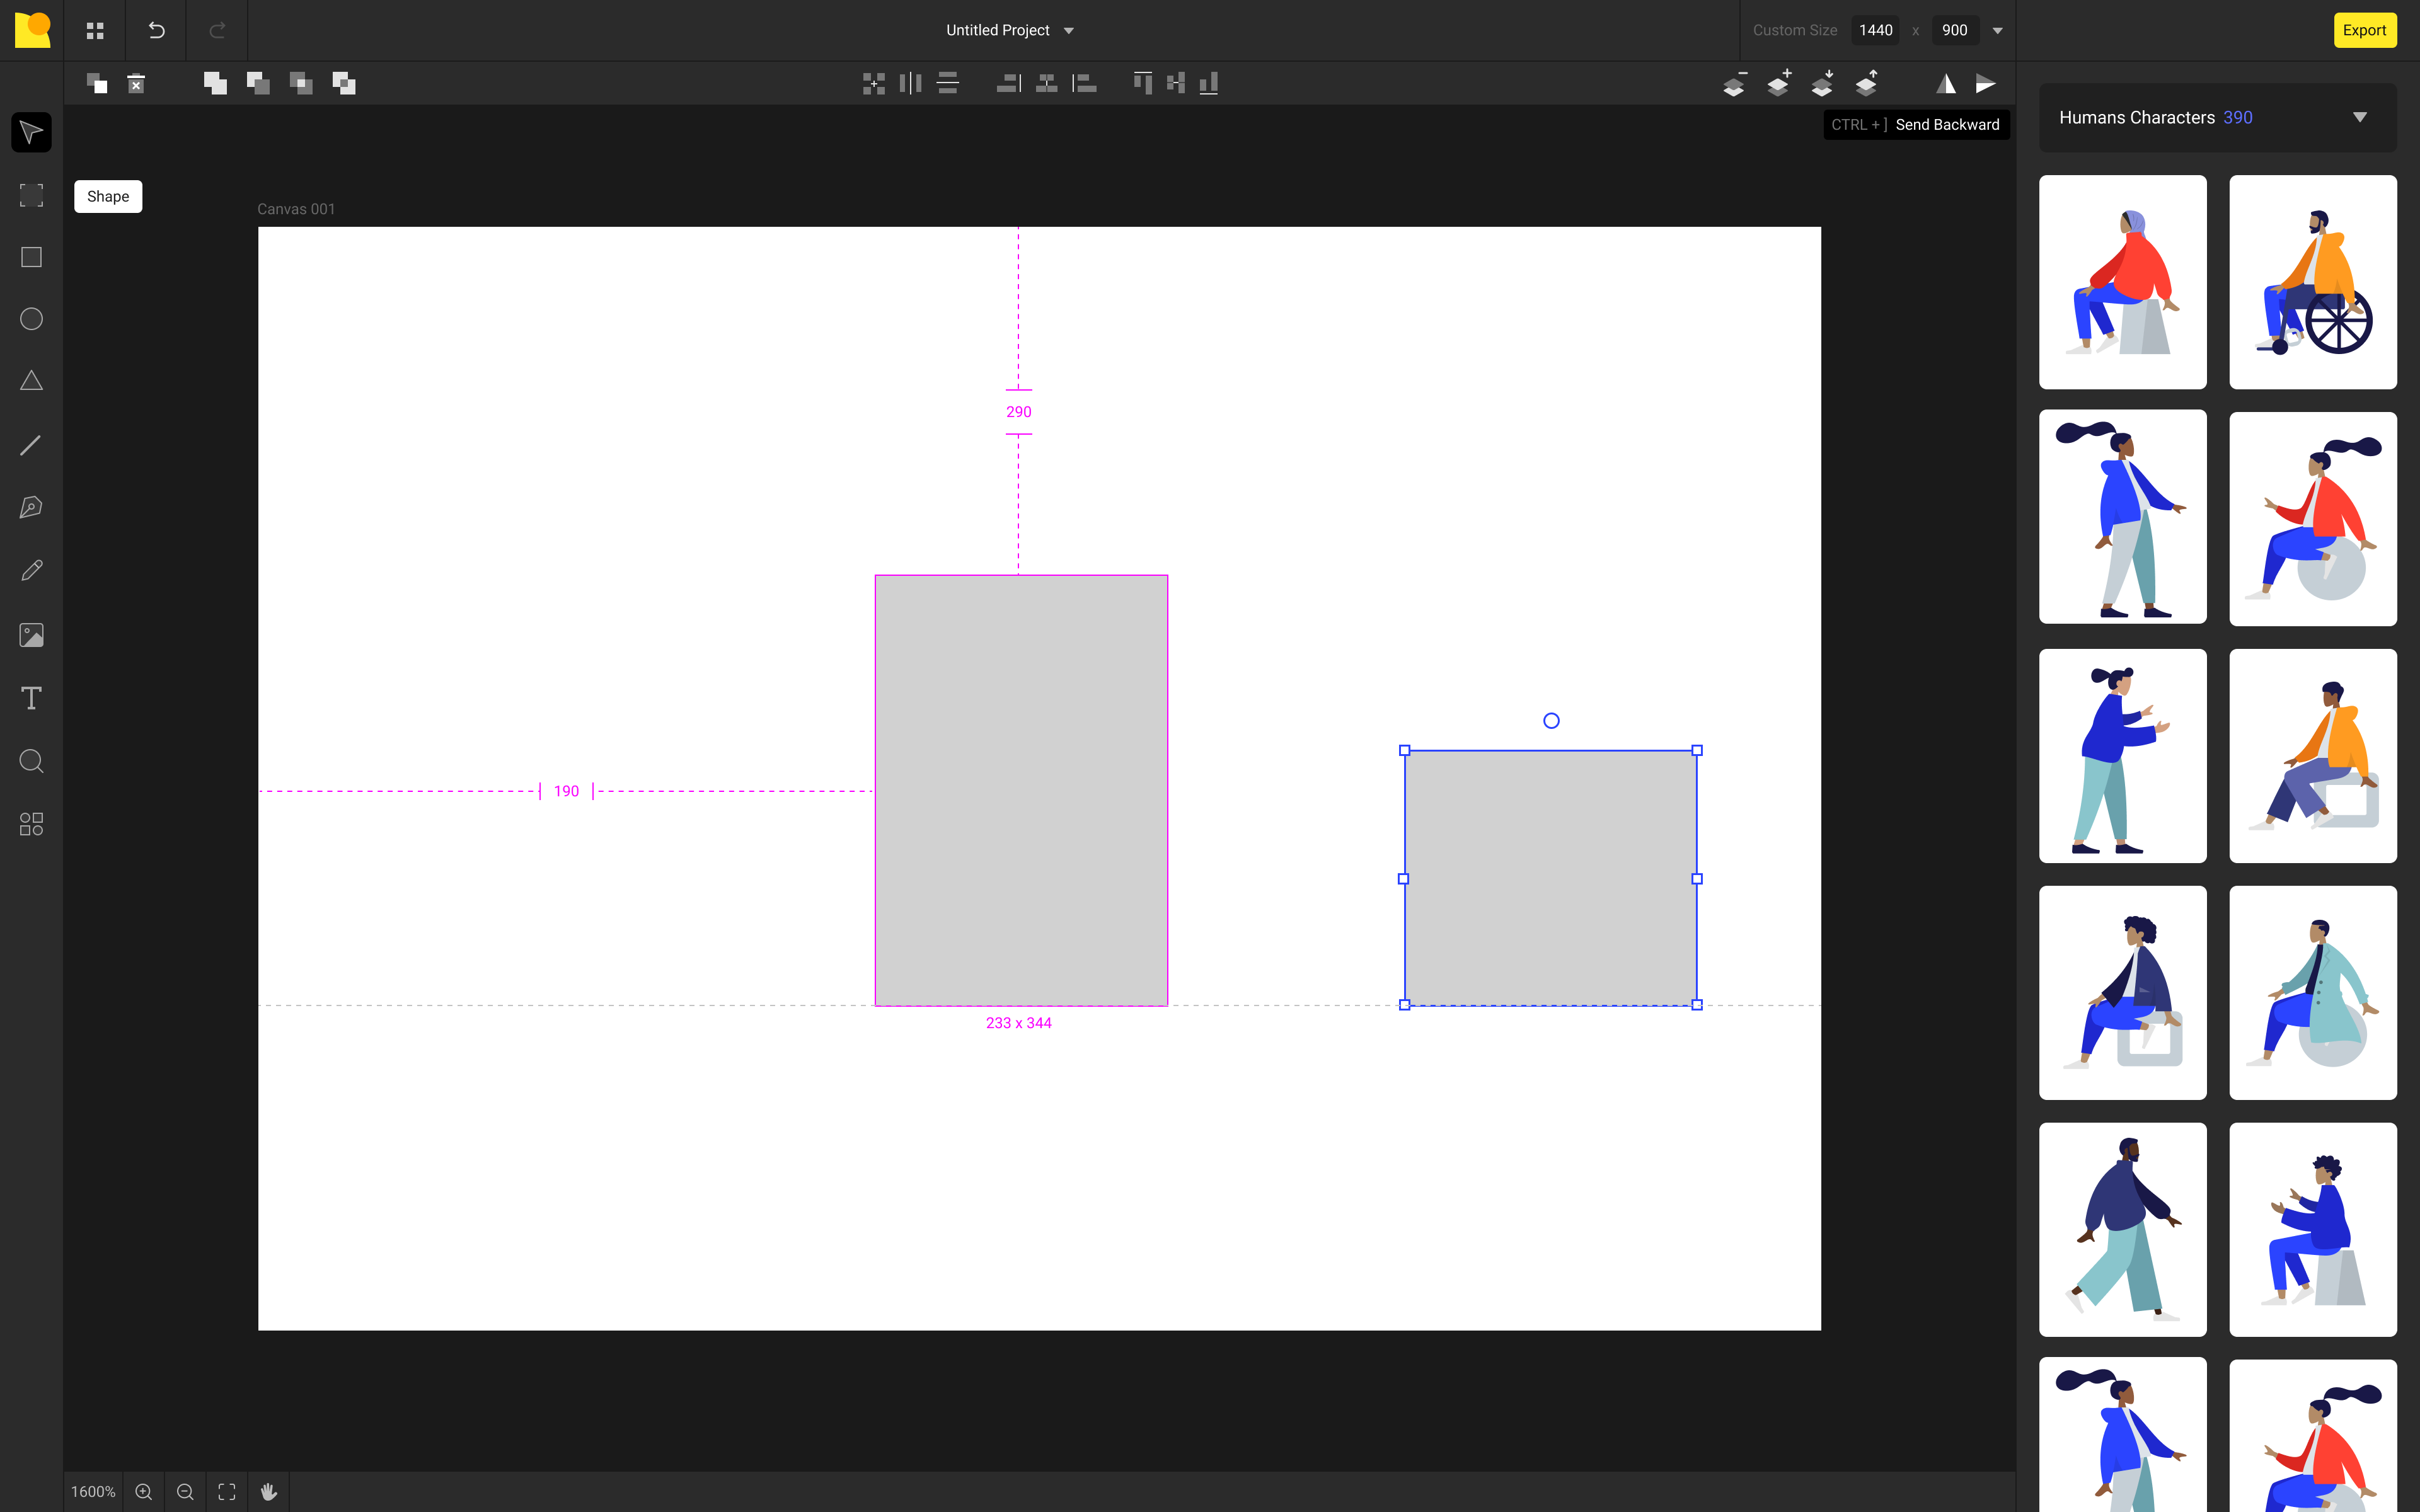Click the 1600% zoom level readout
The image size is (2420, 1512).
coord(93,1491)
